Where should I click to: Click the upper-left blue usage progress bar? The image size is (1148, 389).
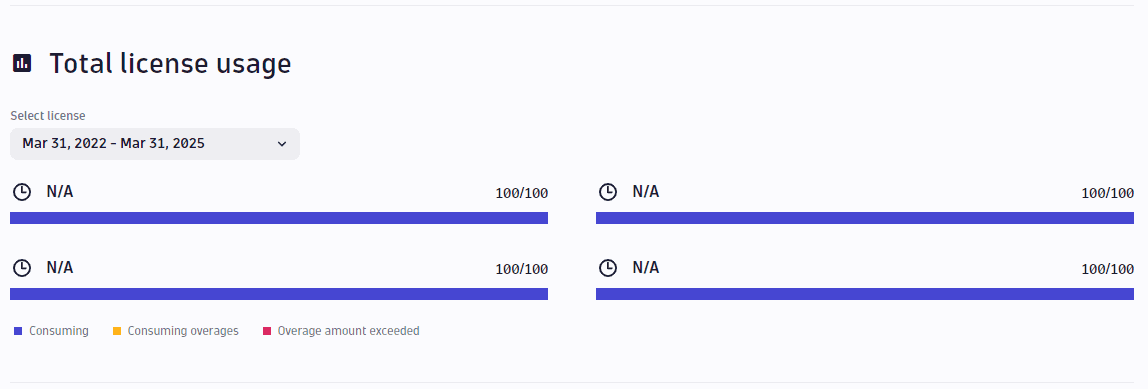pyautogui.click(x=279, y=218)
